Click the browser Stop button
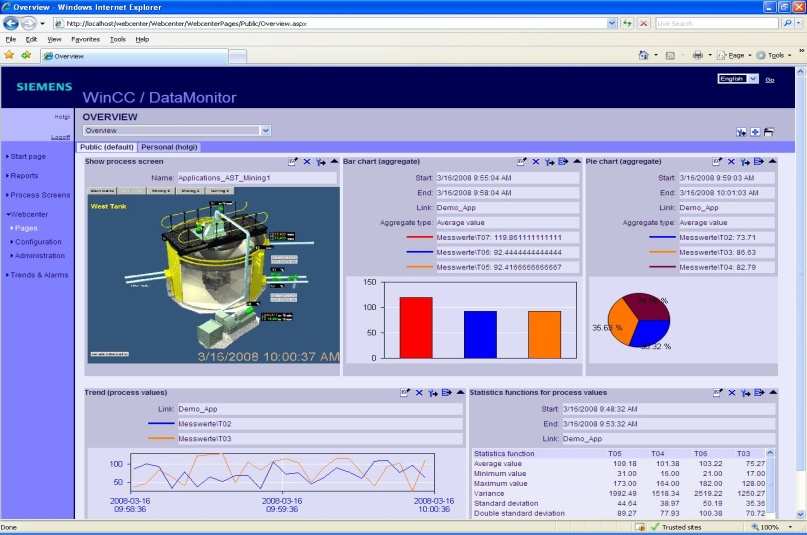Screen dimensions: 807x535 (643, 23)
